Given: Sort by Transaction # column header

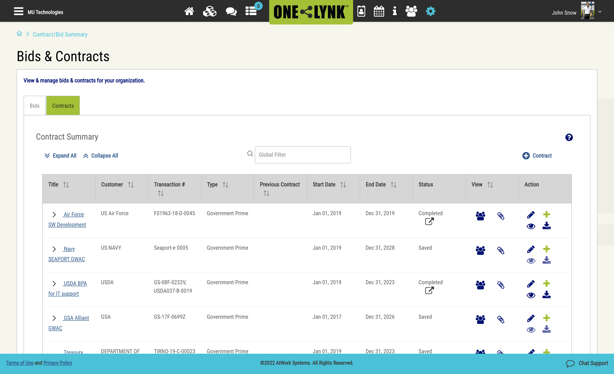Looking at the screenshot, I should 160,193.
